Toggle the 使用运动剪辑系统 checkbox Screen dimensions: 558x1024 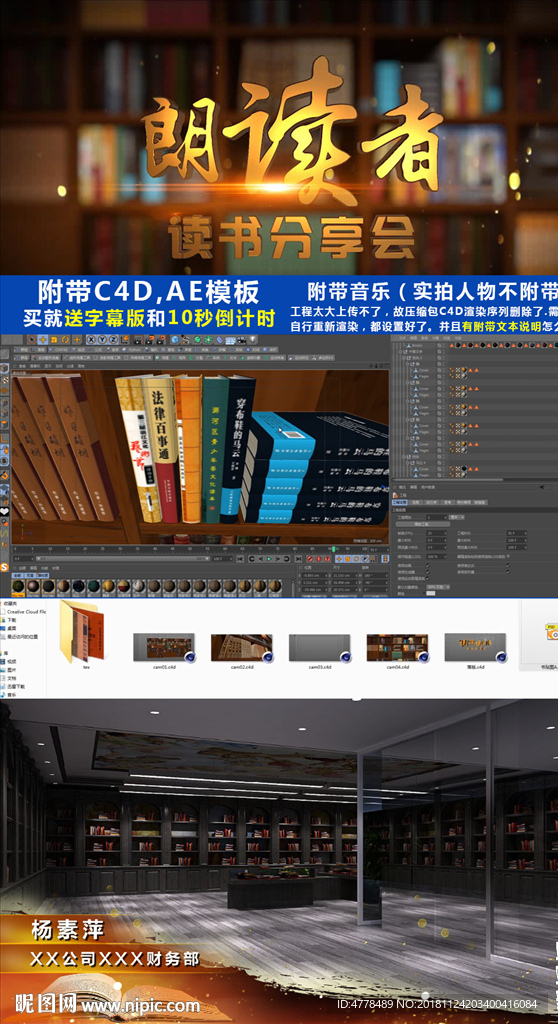pyautogui.click(x=428, y=578)
